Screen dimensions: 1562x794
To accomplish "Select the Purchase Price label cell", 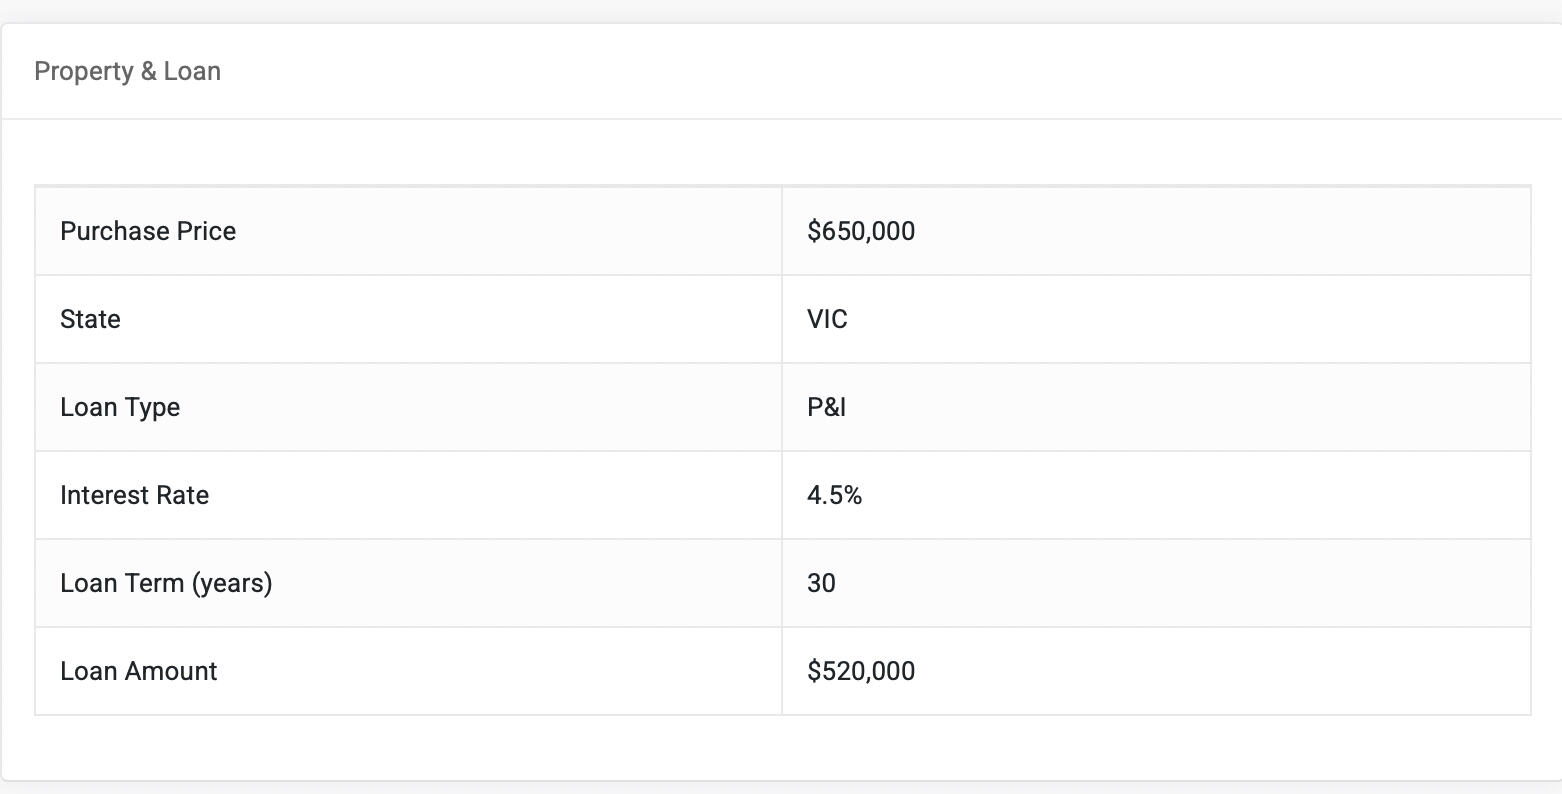I will (148, 231).
